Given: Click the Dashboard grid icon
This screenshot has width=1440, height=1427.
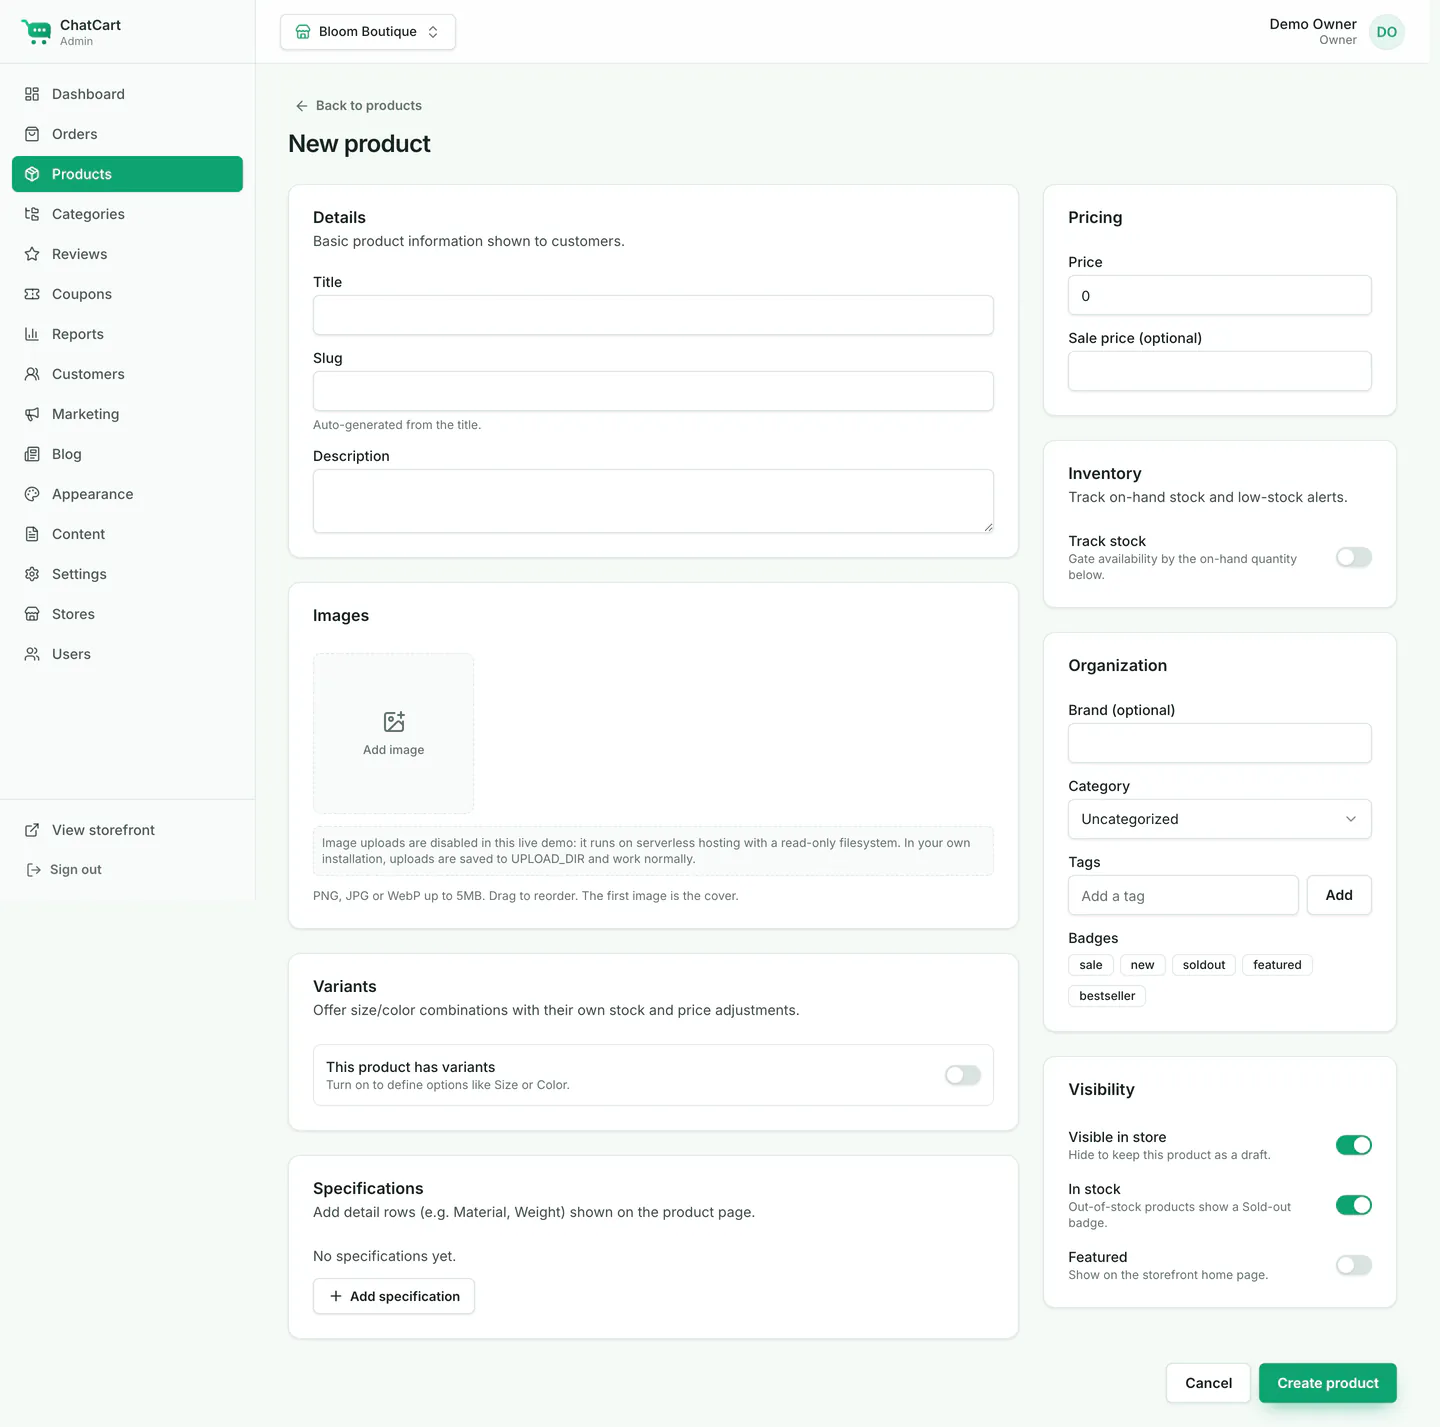Looking at the screenshot, I should tap(32, 94).
